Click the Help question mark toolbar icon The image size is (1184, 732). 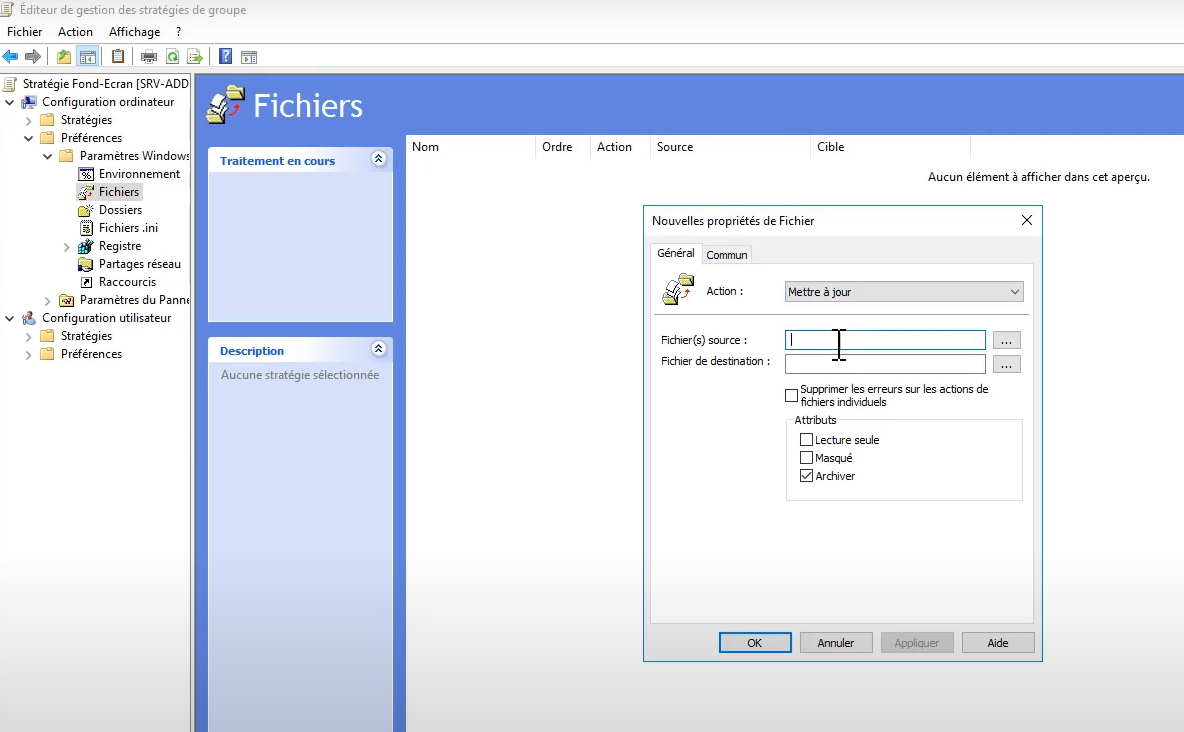(225, 57)
